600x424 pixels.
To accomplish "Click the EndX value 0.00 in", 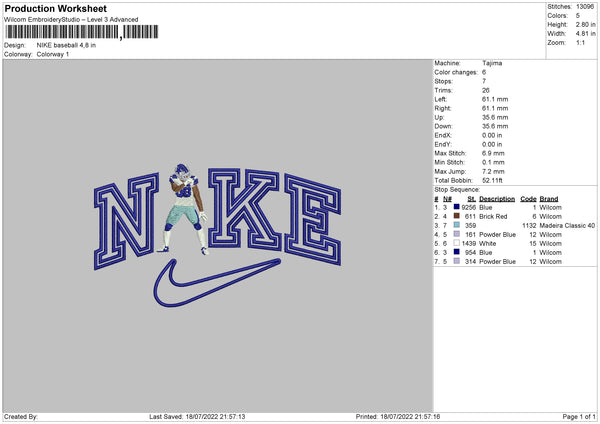I will pos(492,135).
